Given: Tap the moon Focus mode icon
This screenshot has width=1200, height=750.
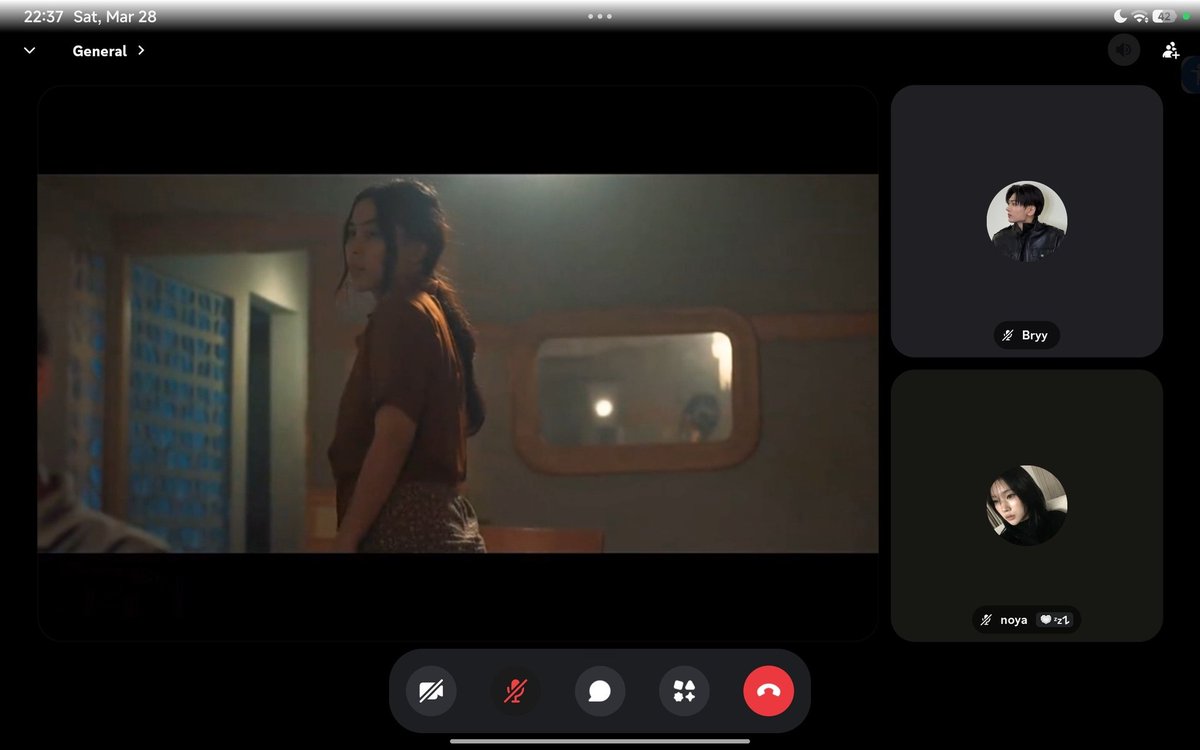Looking at the screenshot, I should (x=1120, y=17).
